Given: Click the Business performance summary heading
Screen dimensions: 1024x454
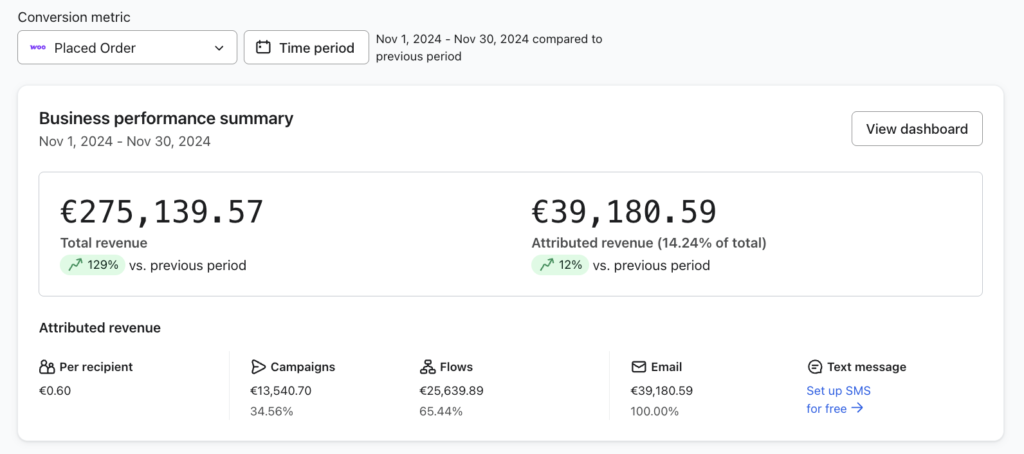Looking at the screenshot, I should (x=166, y=118).
